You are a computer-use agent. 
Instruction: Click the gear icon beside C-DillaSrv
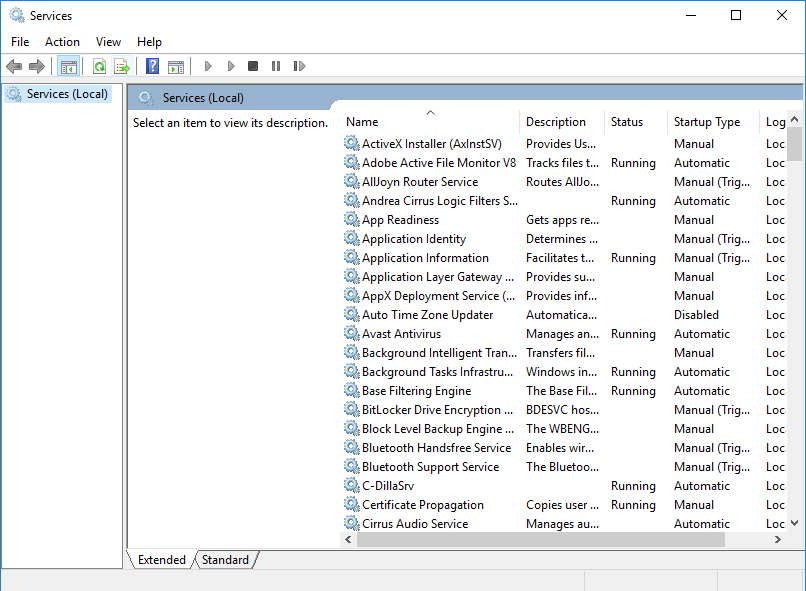[352, 486]
